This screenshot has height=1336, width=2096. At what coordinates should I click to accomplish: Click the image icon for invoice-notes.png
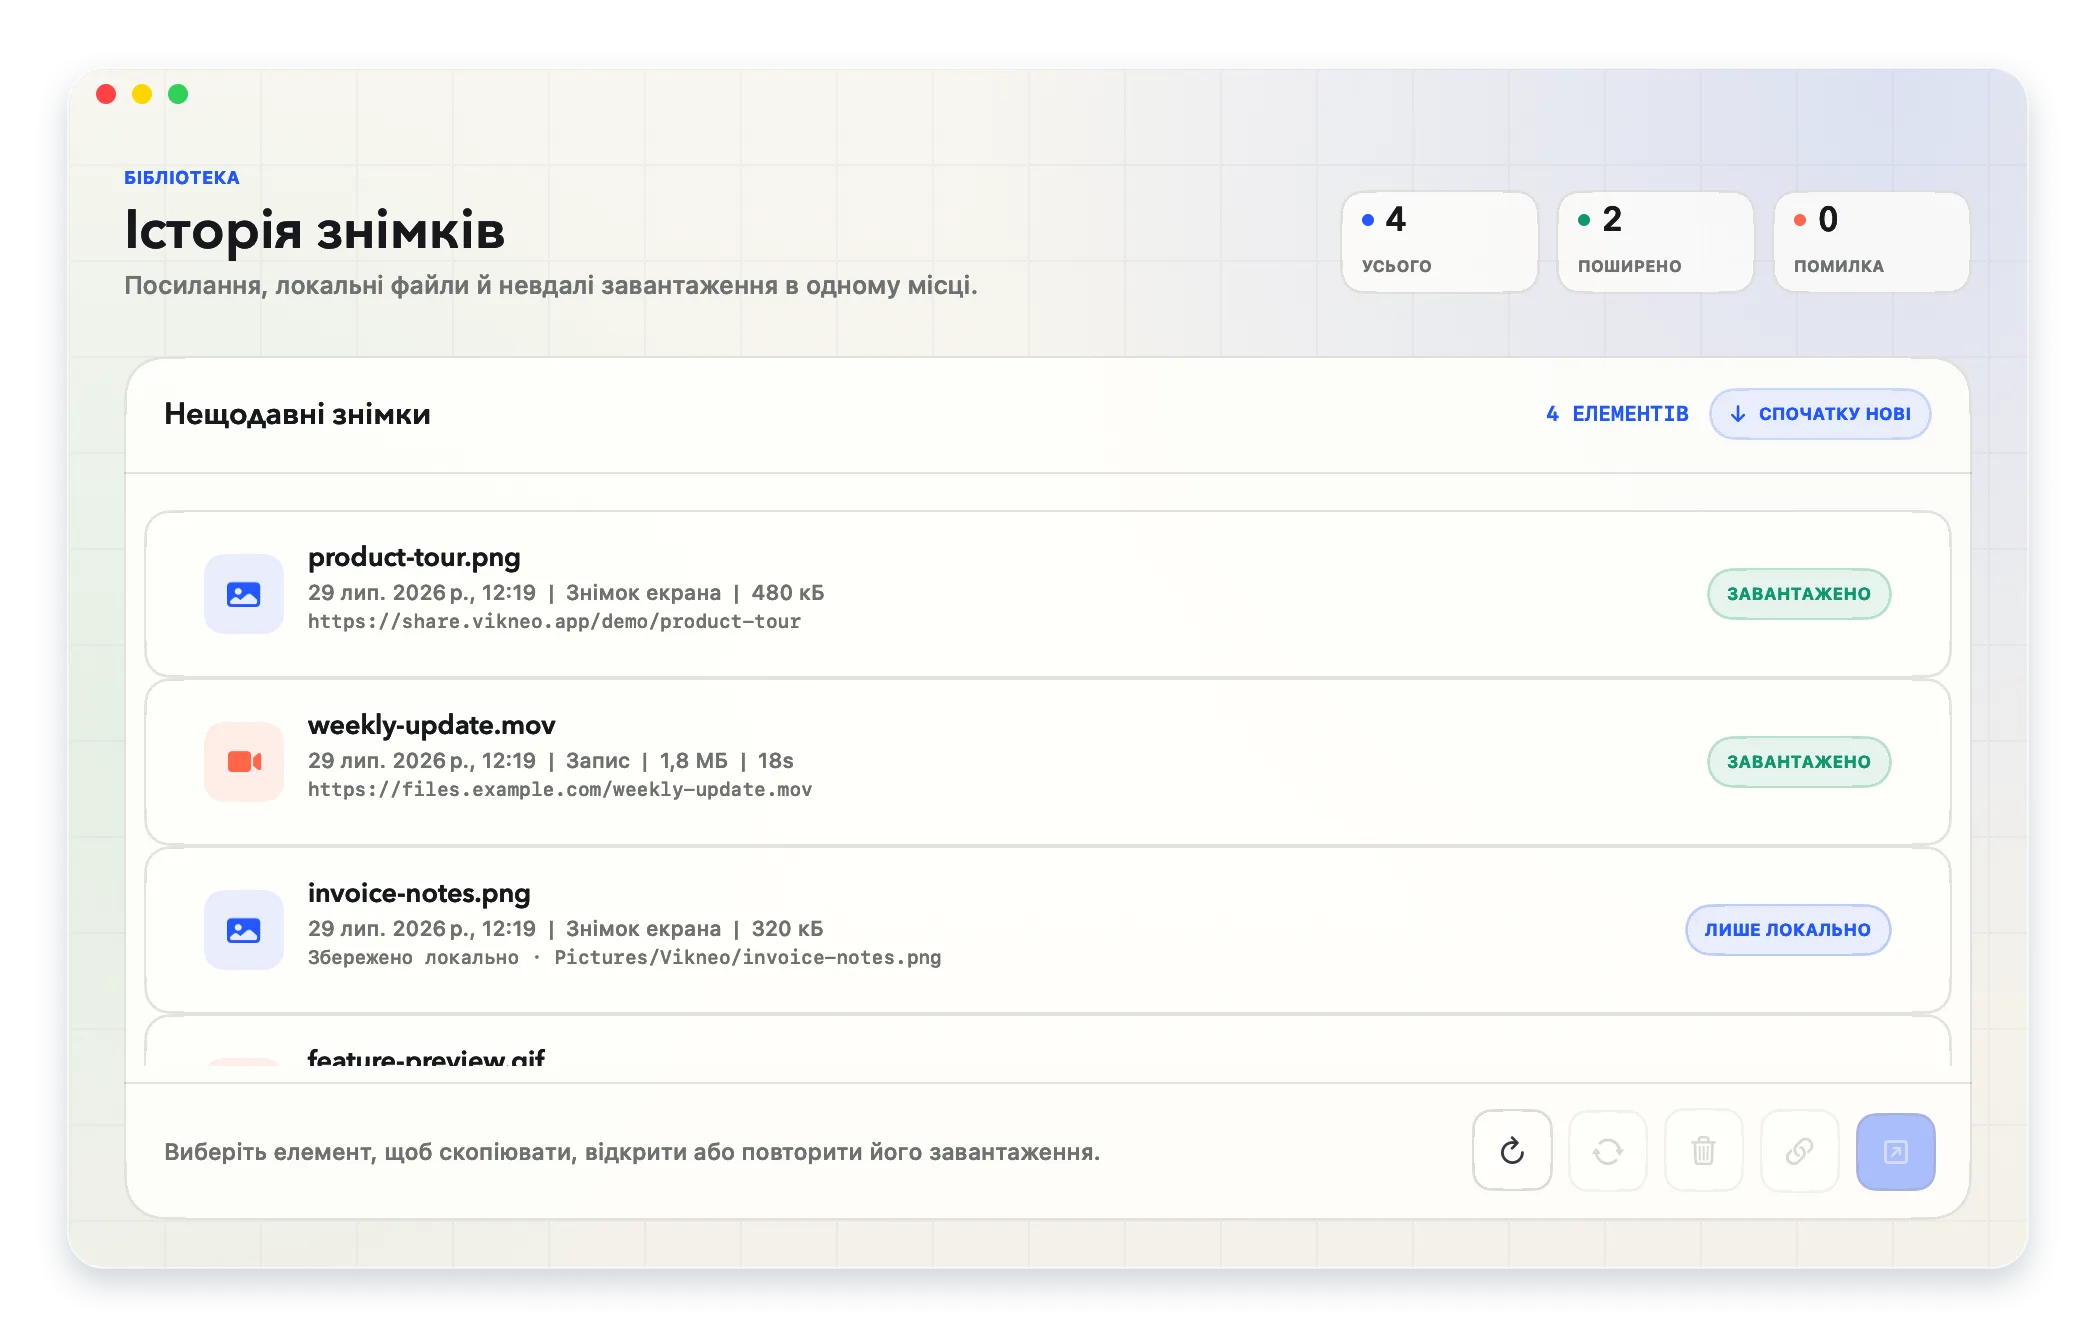coord(244,930)
